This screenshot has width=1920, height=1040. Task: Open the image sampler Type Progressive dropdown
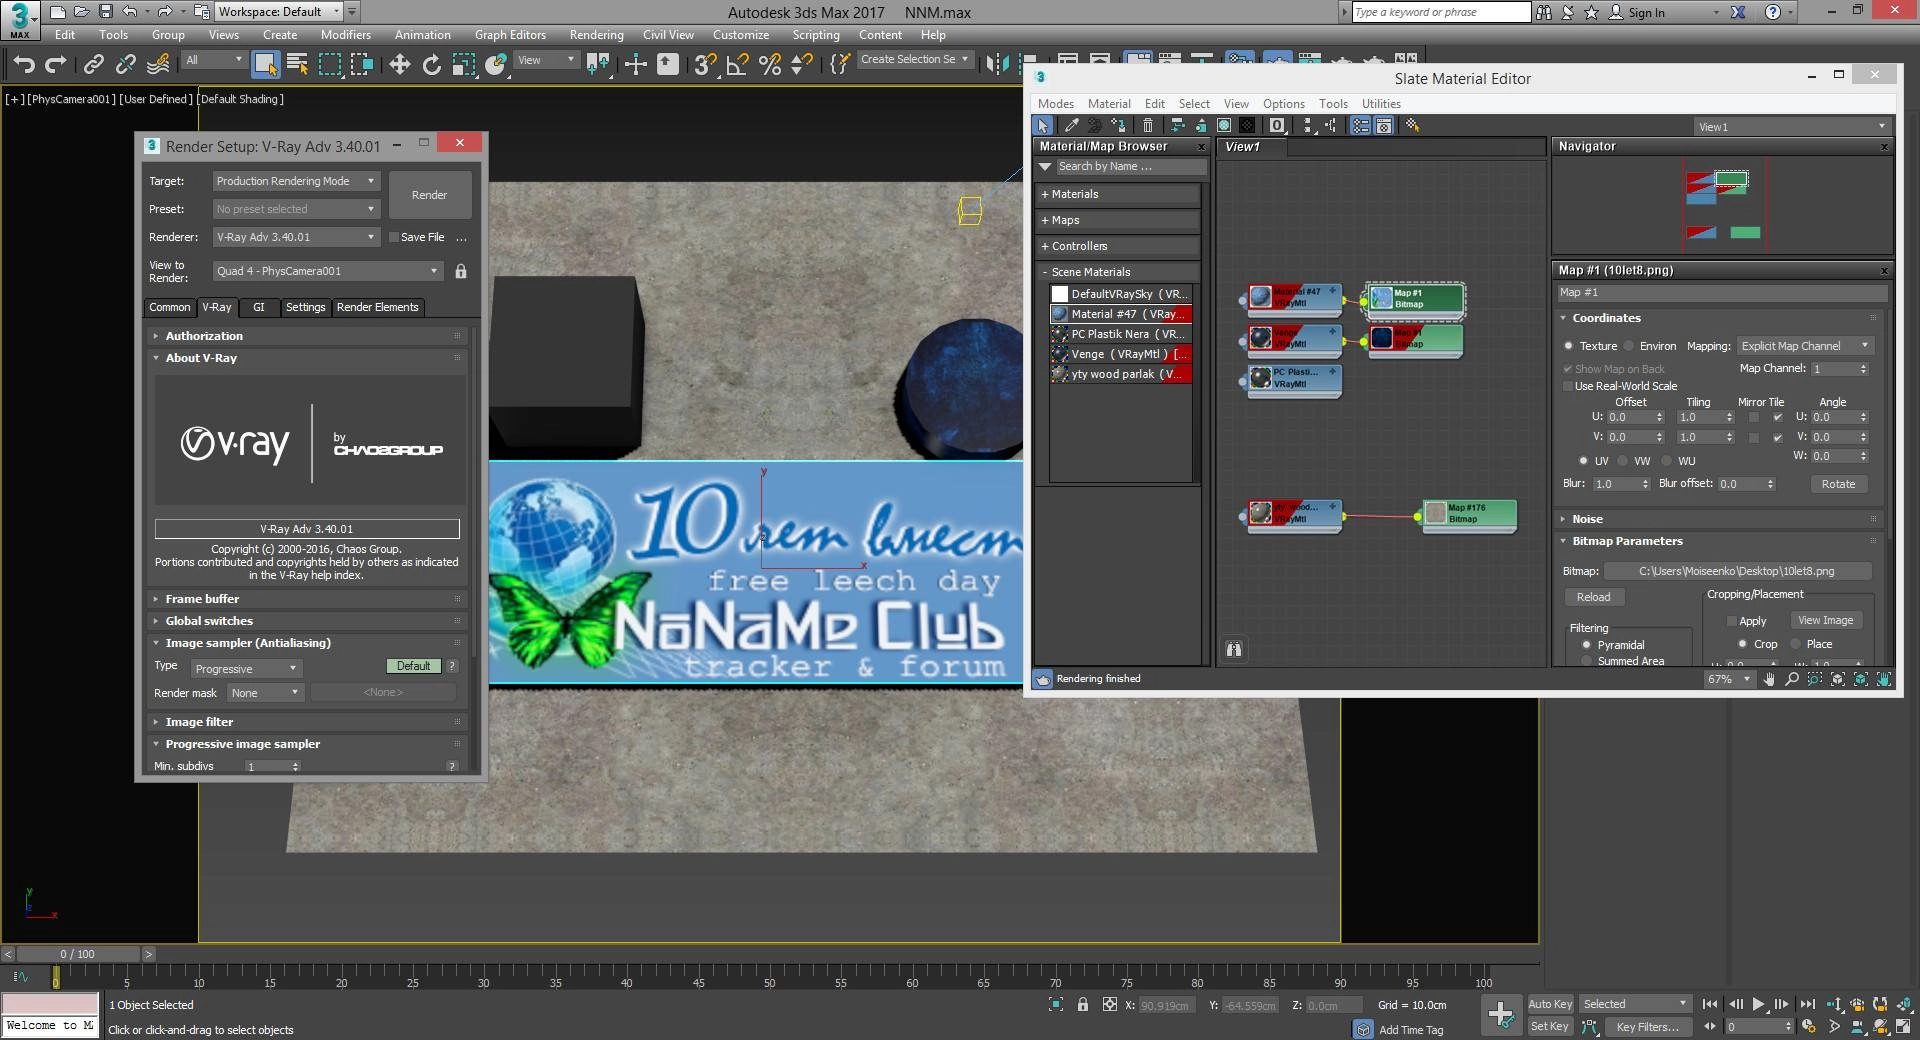tap(246, 669)
